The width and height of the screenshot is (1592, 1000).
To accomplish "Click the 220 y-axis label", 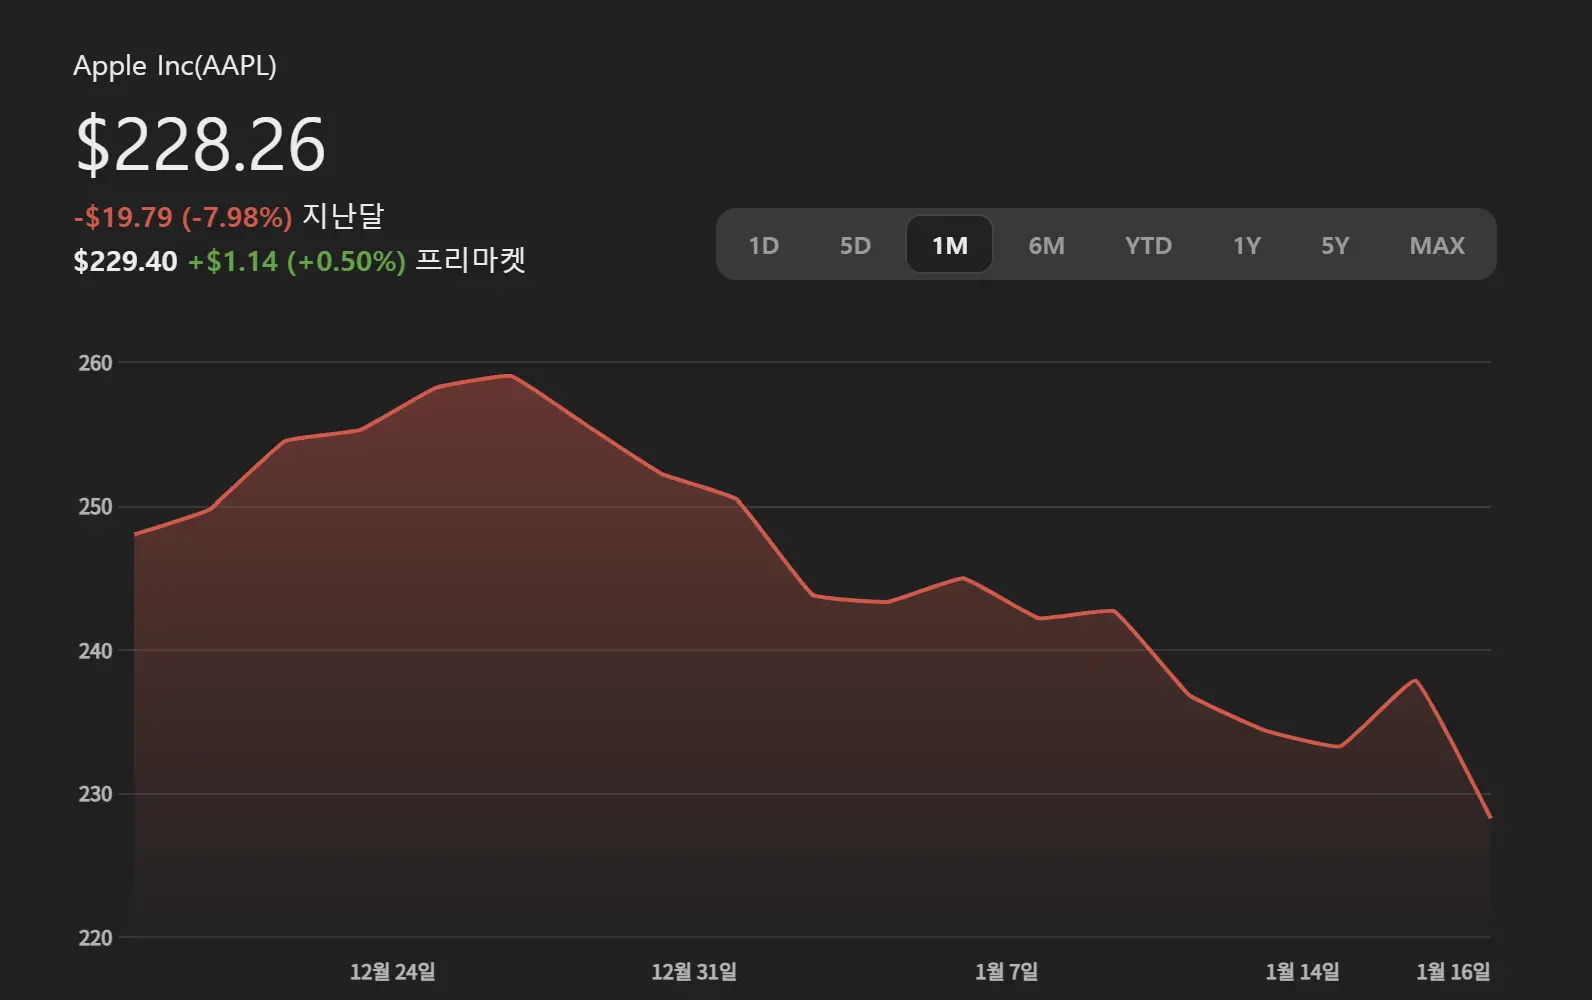I will pos(96,938).
